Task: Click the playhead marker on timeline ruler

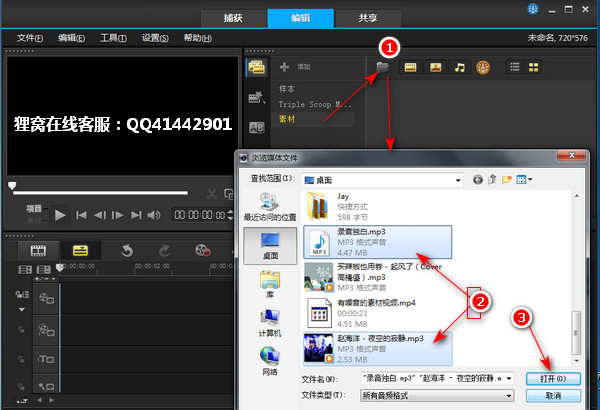Action: (60, 267)
